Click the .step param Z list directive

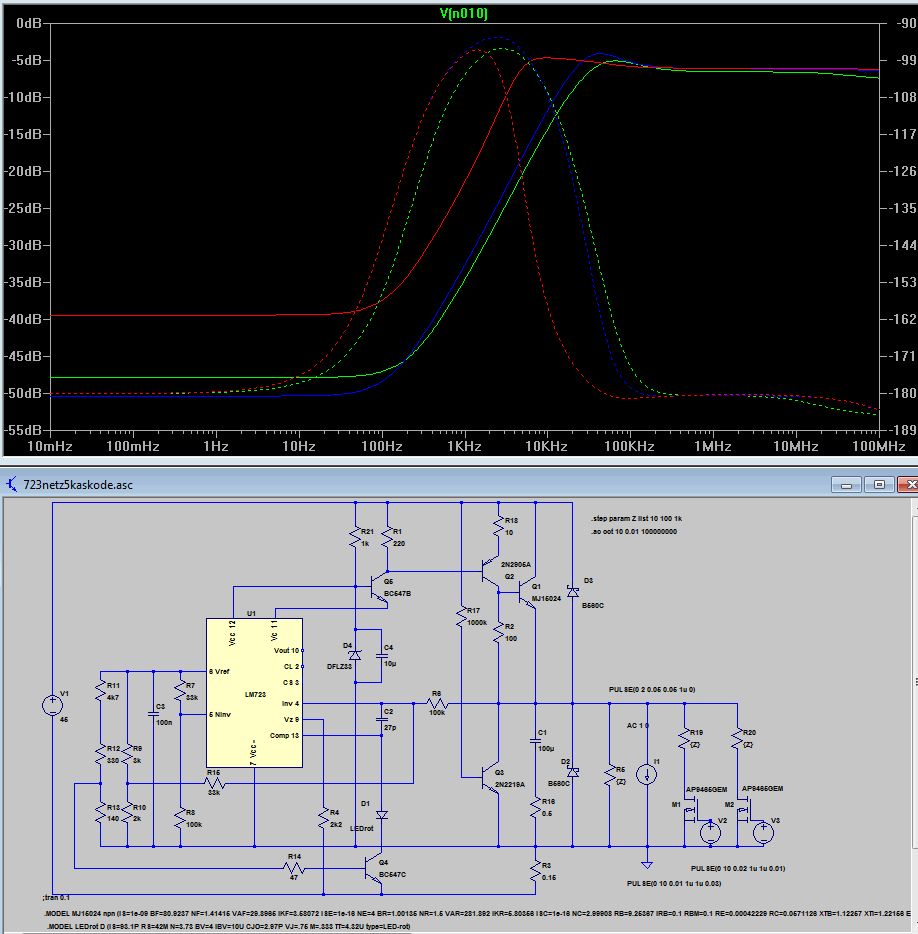pos(636,519)
